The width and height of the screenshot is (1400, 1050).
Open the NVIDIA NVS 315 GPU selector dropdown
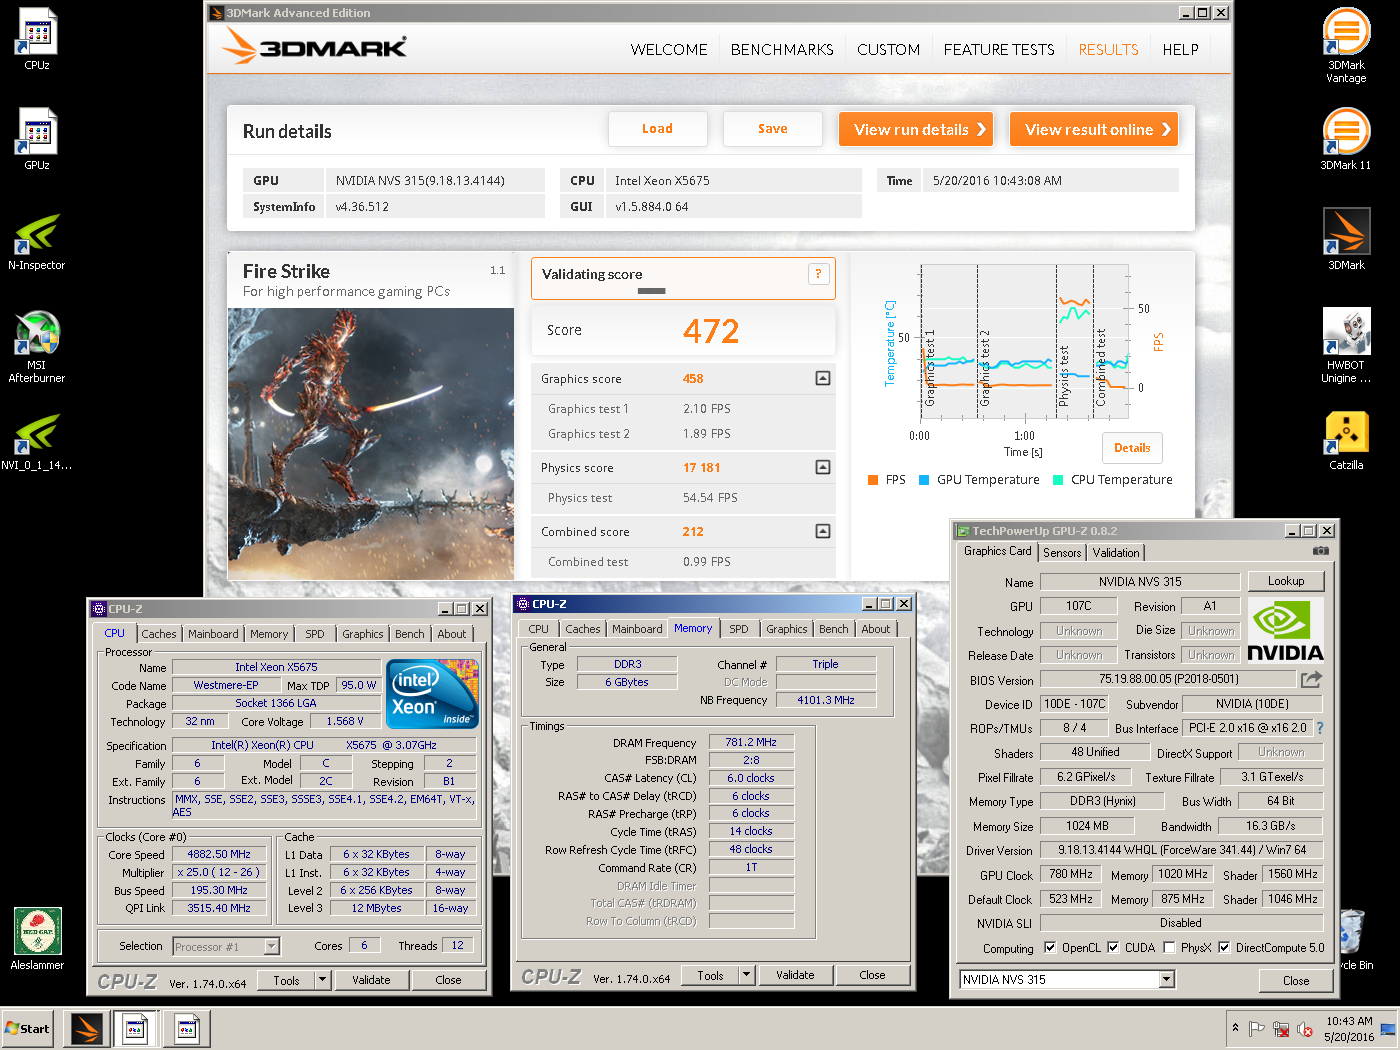point(1167,980)
